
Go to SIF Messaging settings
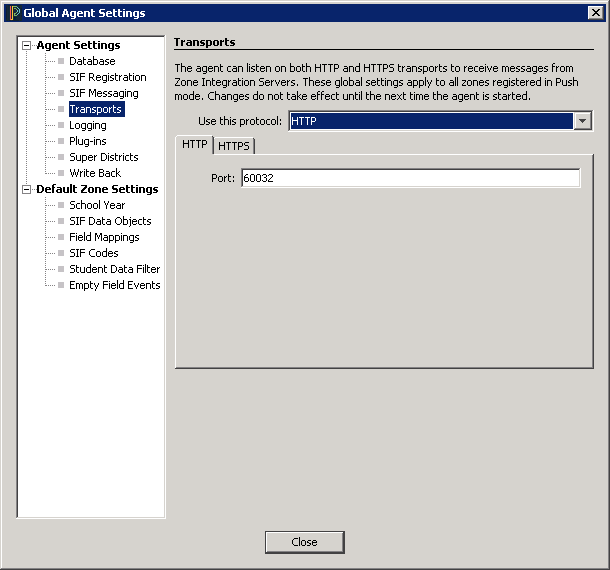coord(103,93)
